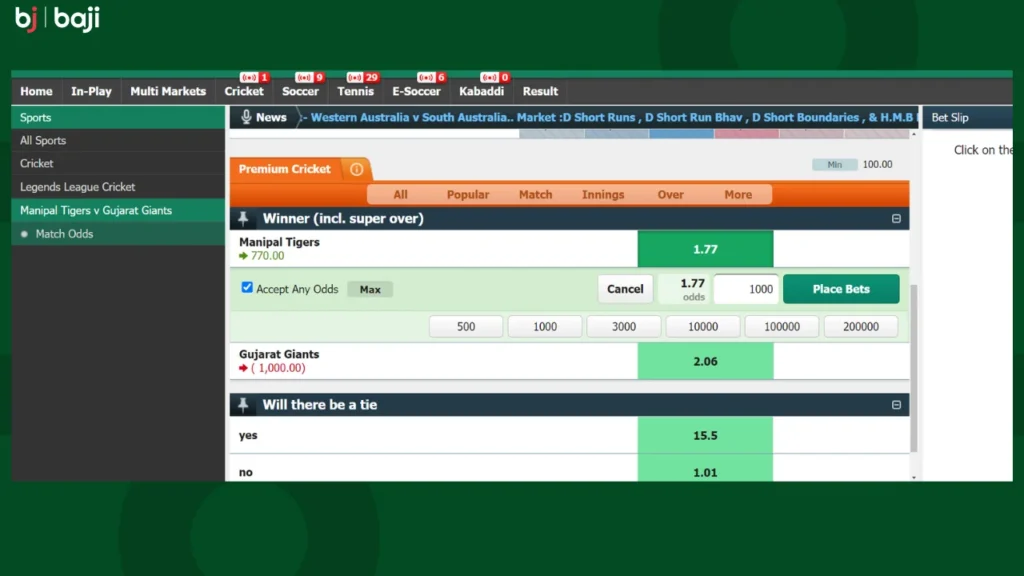This screenshot has height=576, width=1024.
Task: Click the Max stake button
Action: [x=370, y=289]
